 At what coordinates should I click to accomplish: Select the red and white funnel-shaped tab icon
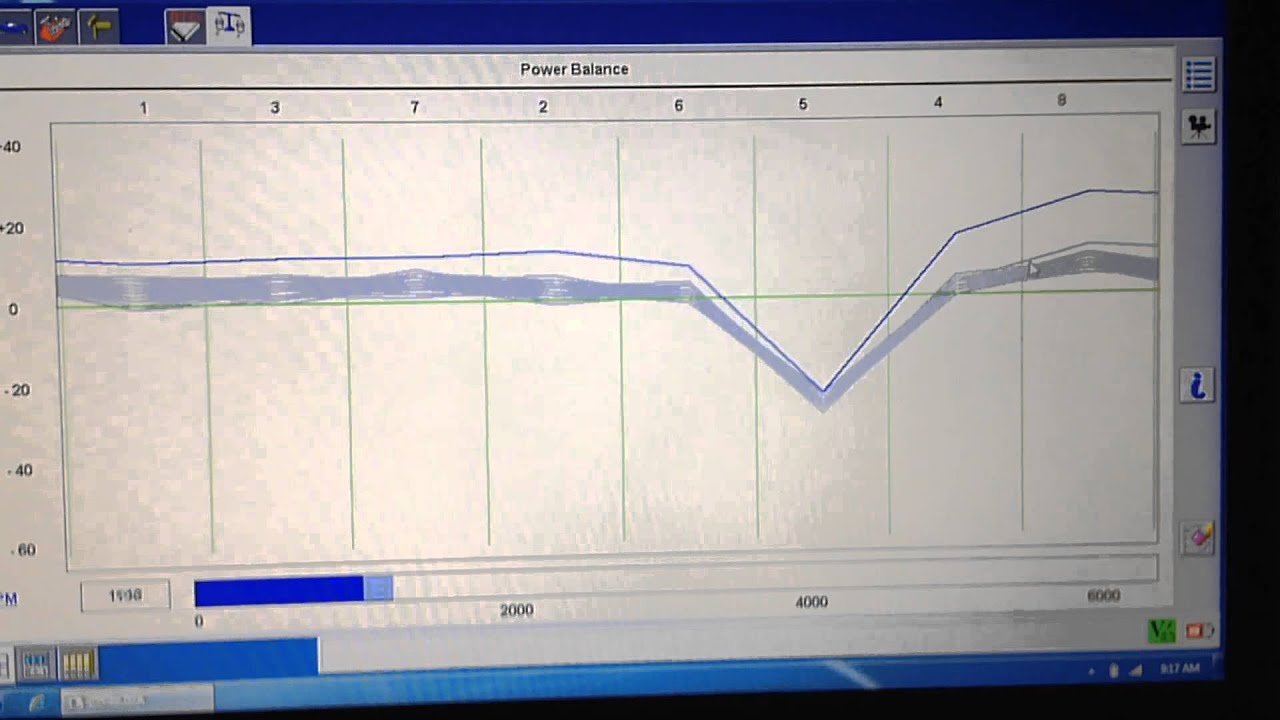pos(184,27)
